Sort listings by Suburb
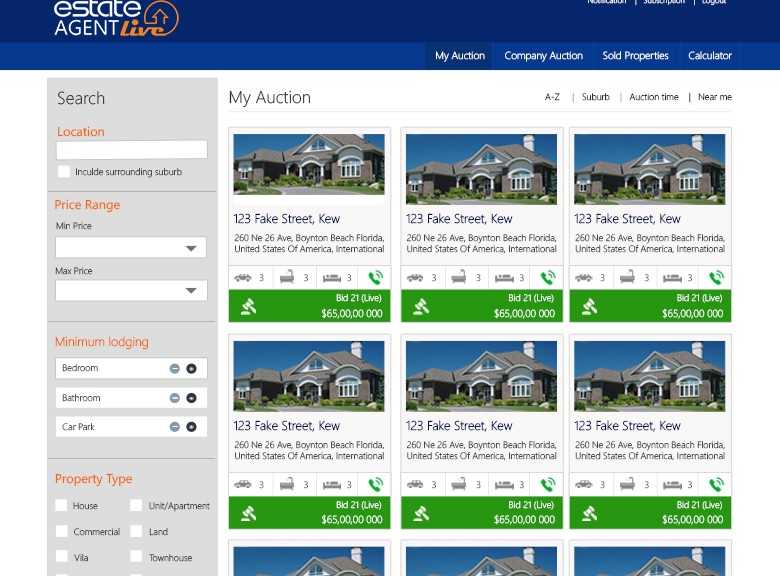Image resolution: width=780 pixels, height=576 pixels. [595, 97]
